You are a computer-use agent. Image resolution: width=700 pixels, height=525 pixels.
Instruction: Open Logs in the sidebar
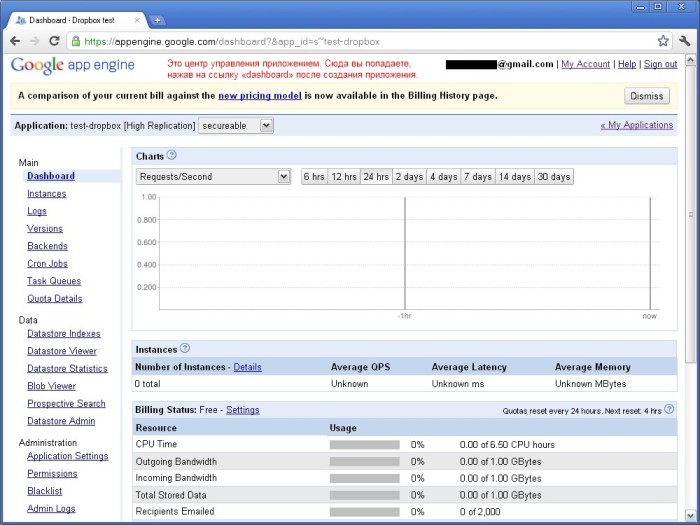[37, 211]
